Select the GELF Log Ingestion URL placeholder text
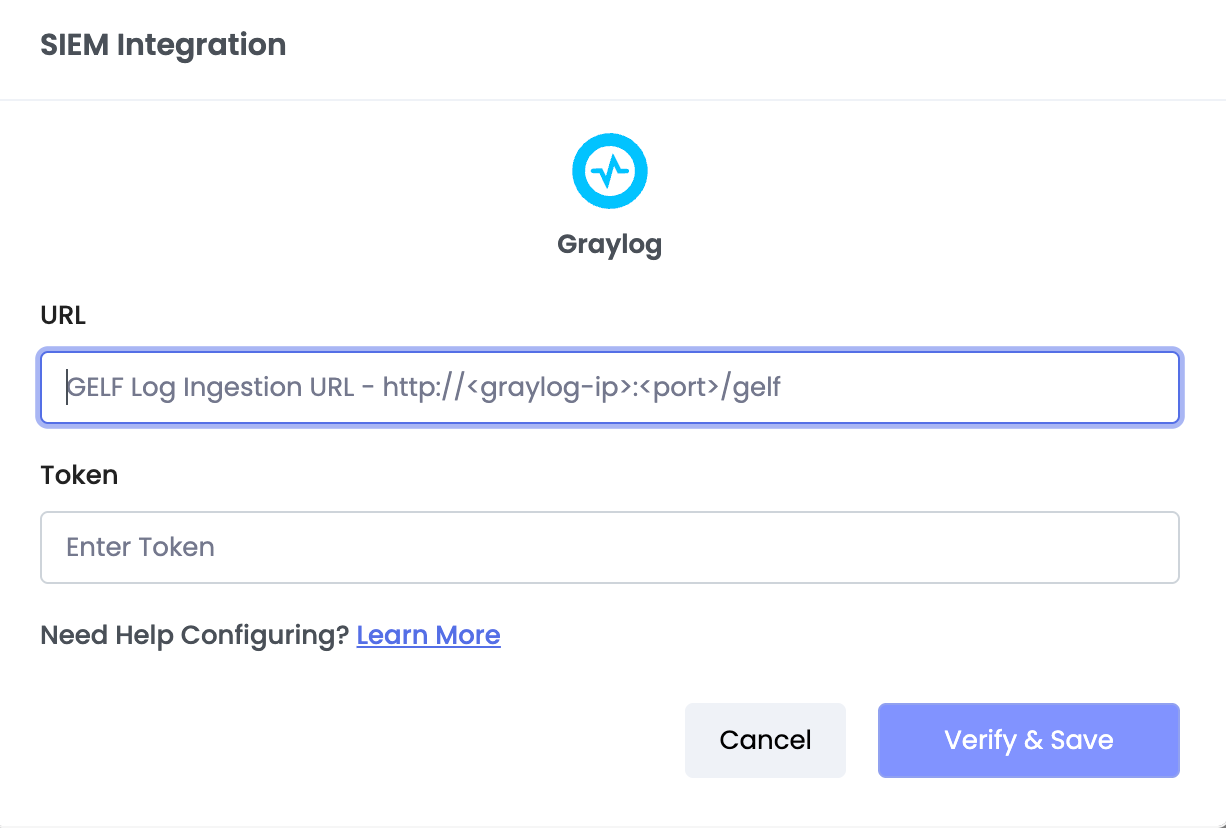1226x828 pixels. 423,387
